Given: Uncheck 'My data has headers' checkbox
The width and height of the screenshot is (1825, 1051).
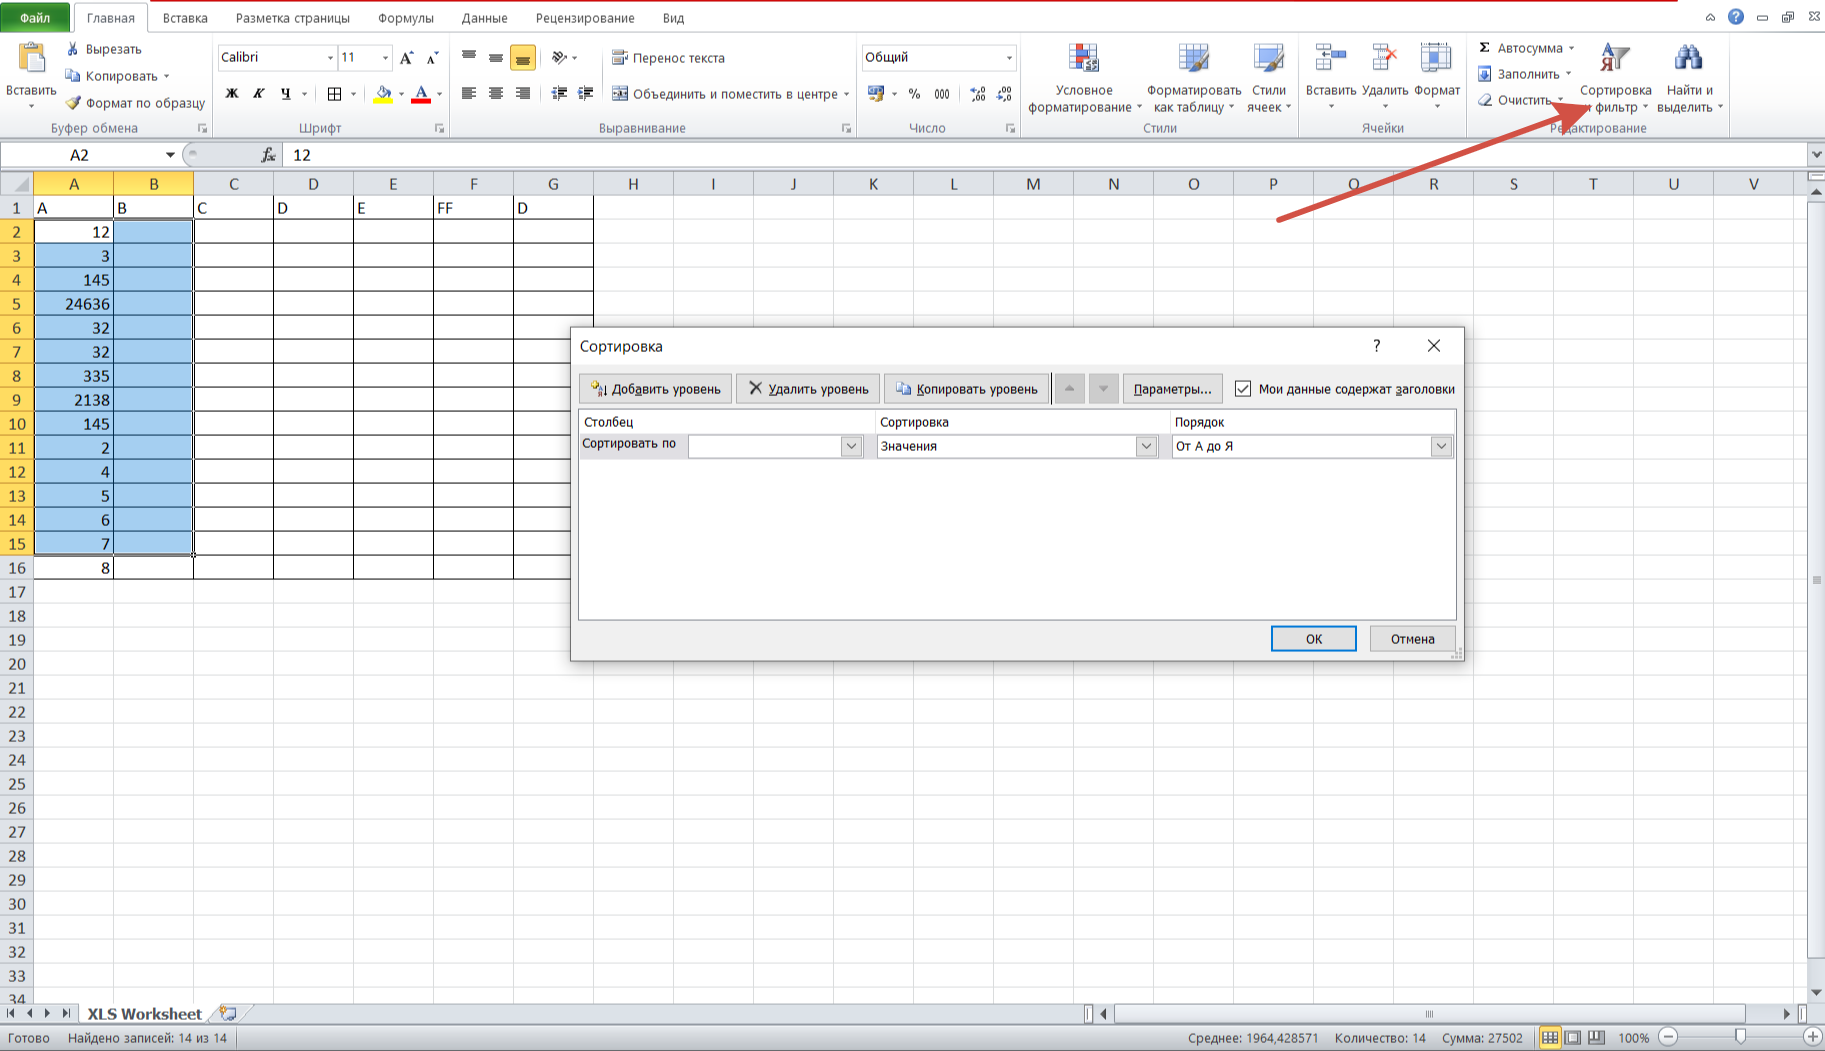Looking at the screenshot, I should tap(1243, 389).
